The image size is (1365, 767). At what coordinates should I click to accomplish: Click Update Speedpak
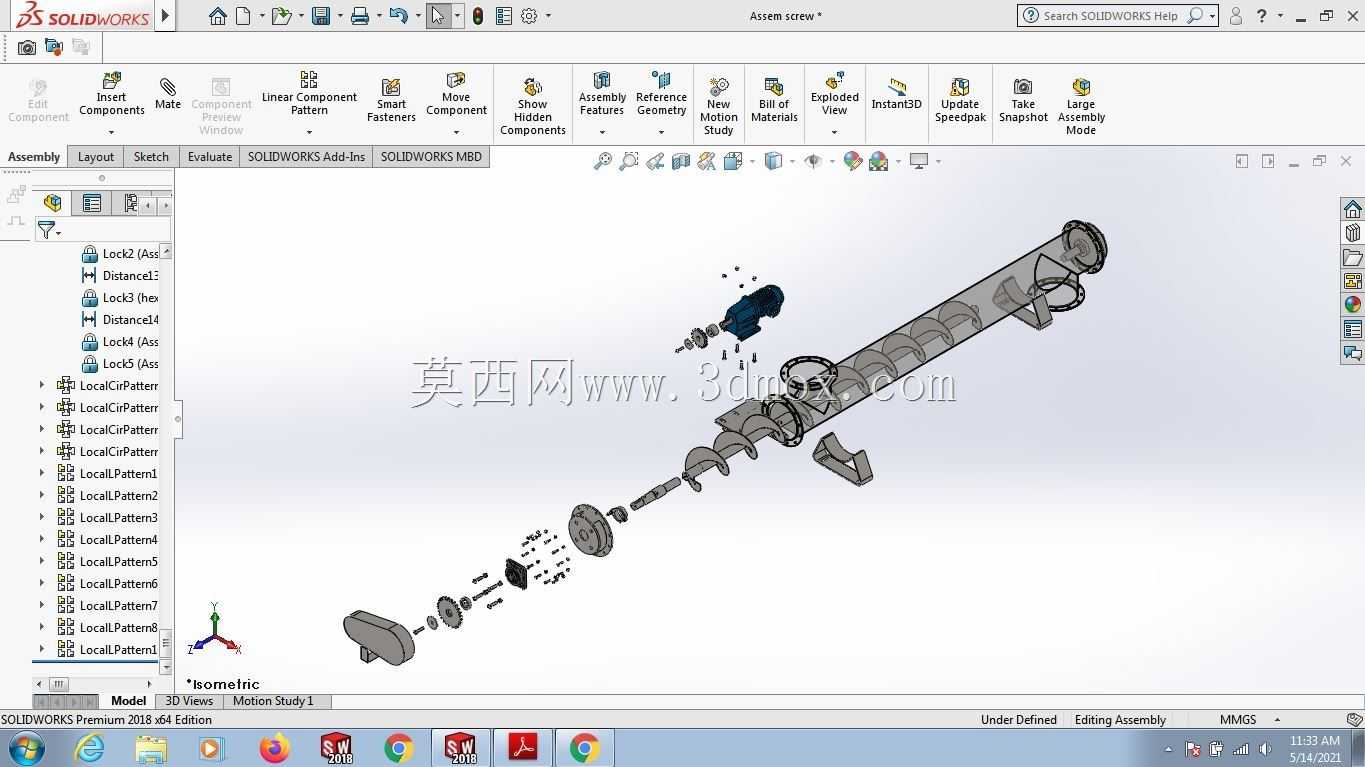coord(960,101)
